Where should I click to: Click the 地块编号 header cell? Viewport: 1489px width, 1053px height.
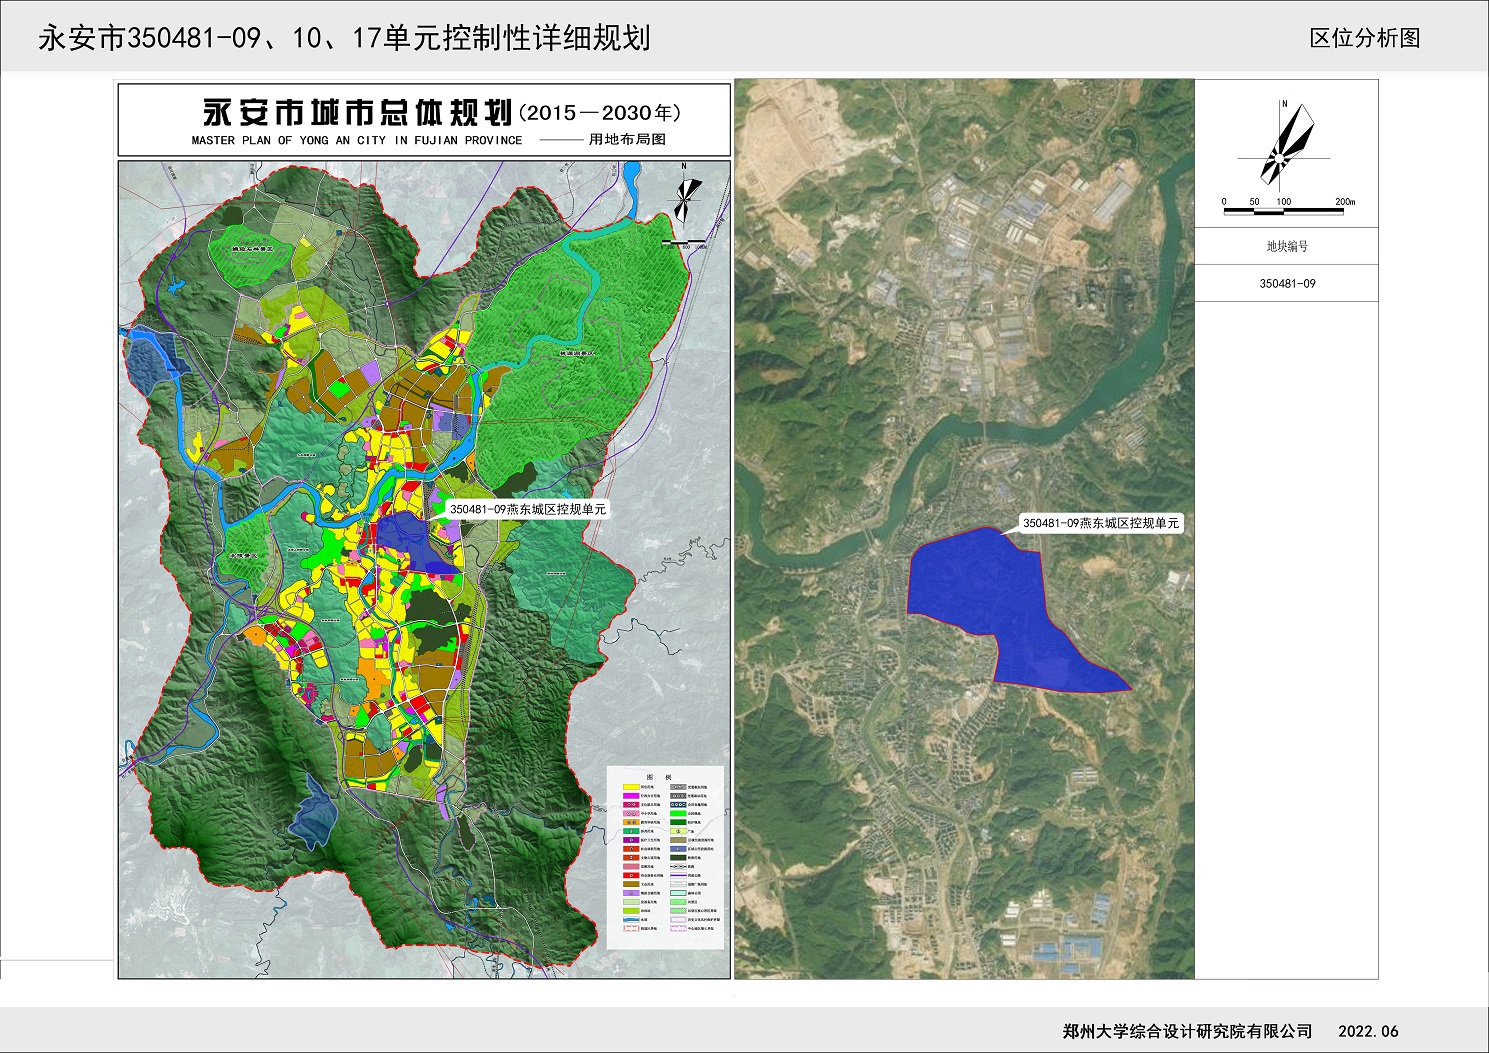point(1287,246)
